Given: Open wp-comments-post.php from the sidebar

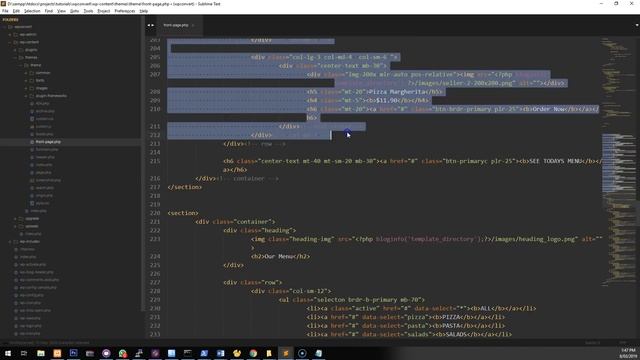Looking at the screenshot, I should pyautogui.click(x=39, y=280).
